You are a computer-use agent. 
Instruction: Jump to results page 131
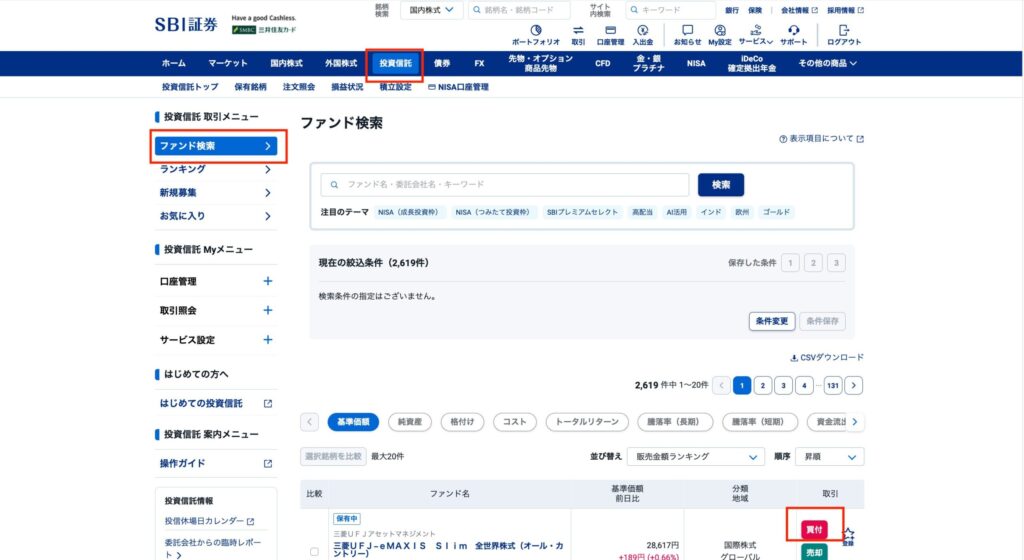tap(833, 386)
